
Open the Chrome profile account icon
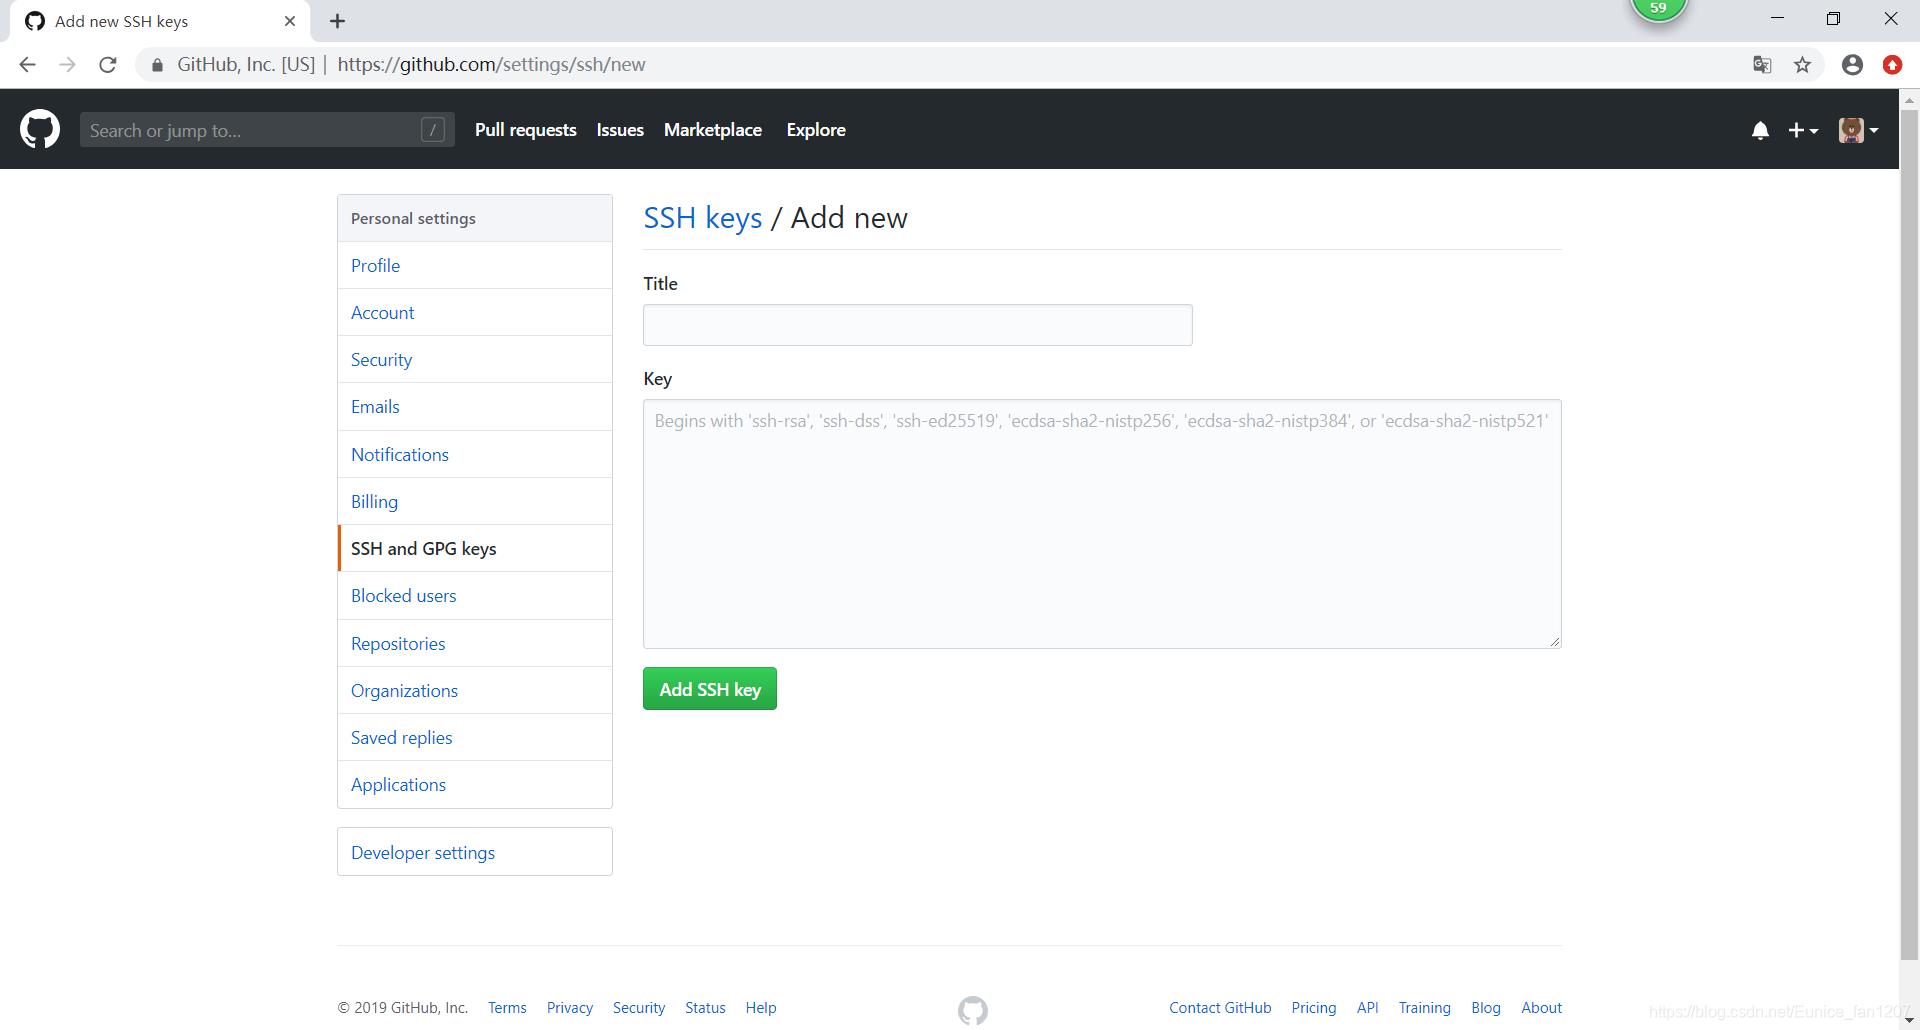pyautogui.click(x=1852, y=65)
